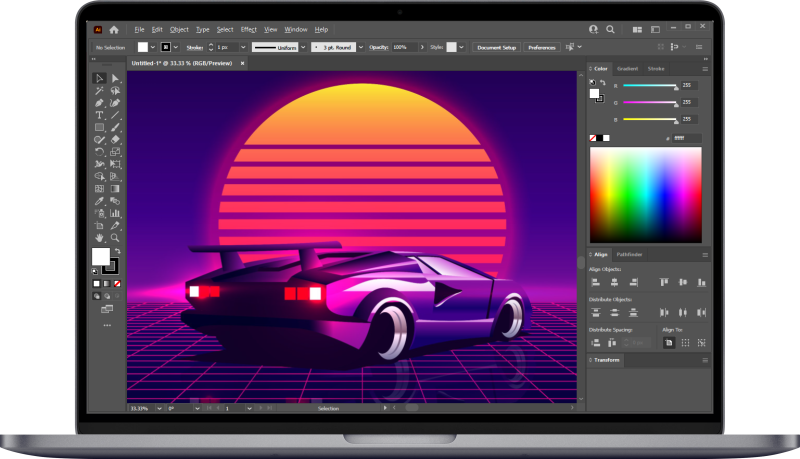Click the underlined Opacity label
Screen dimensions: 800x459
pyautogui.click(x=379, y=47)
